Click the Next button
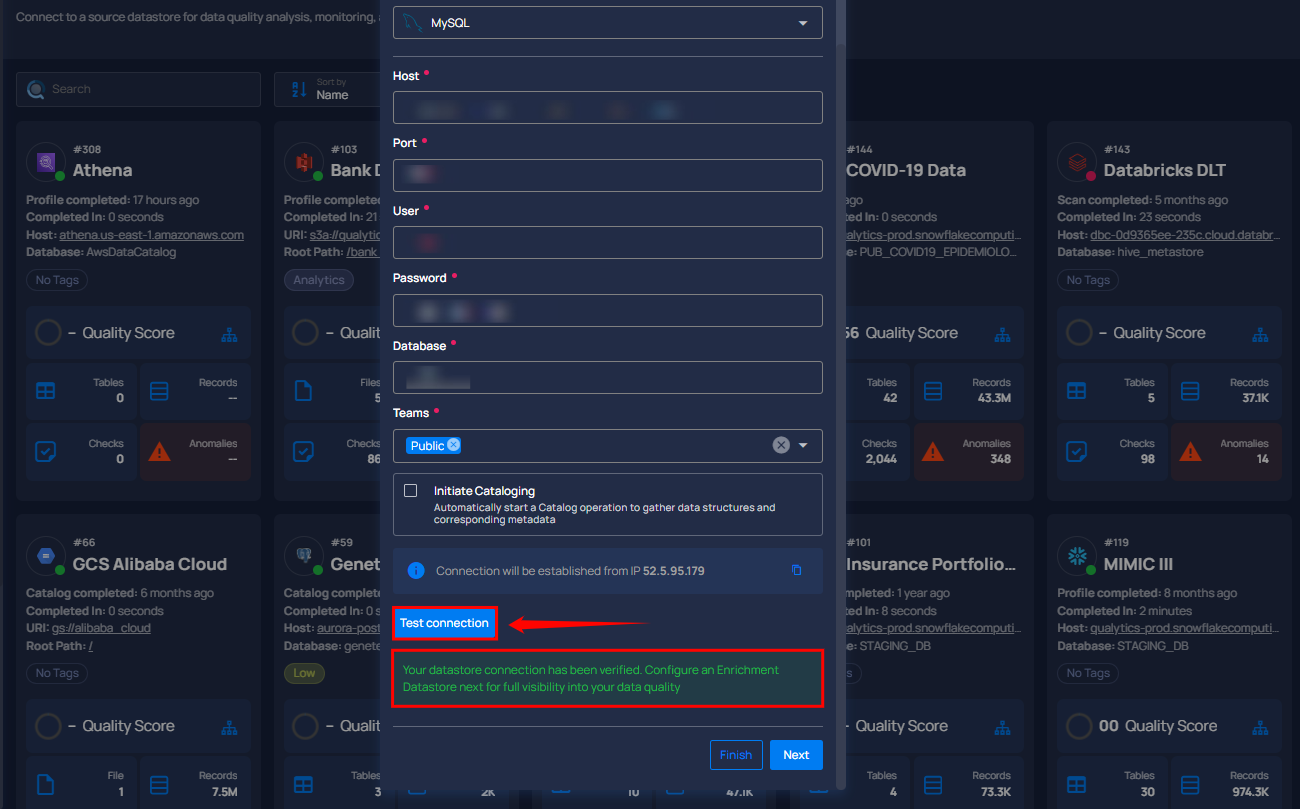 [x=796, y=755]
